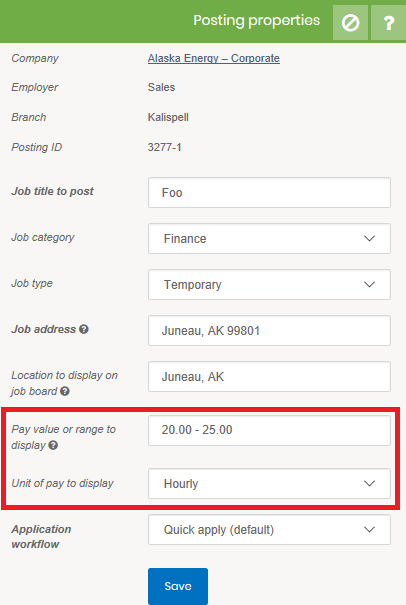Open the Job category dropdown showing Finance
The height and width of the screenshot is (605, 406).
point(269,238)
